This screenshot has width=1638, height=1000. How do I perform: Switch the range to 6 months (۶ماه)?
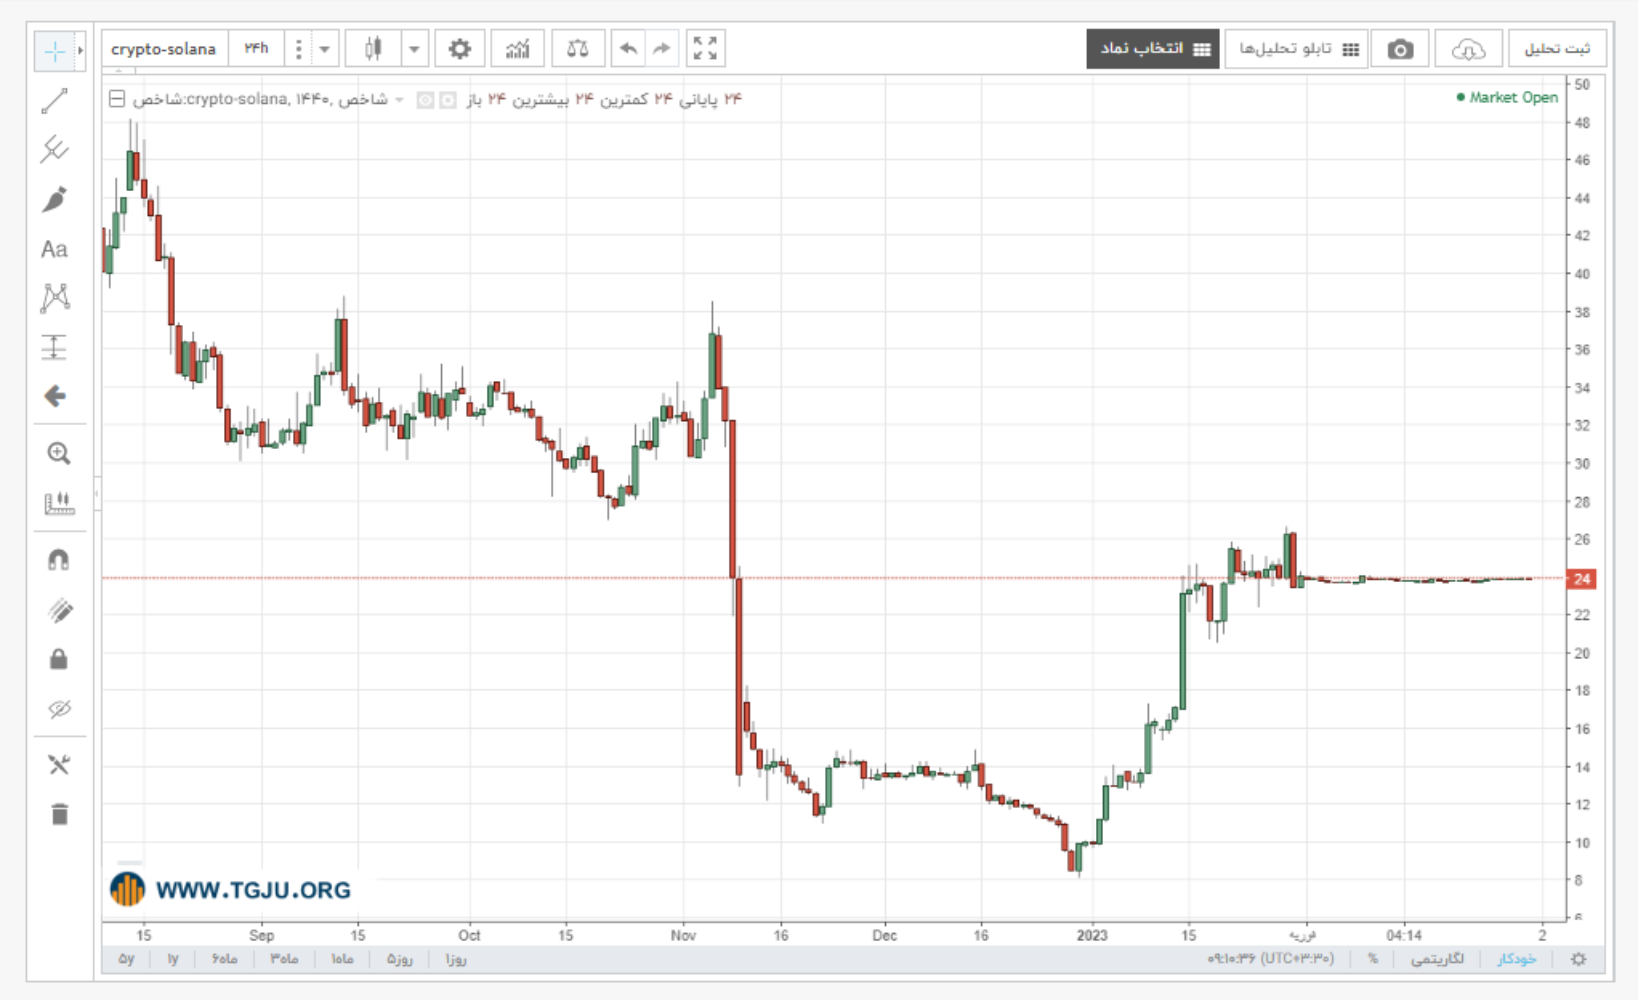[225, 959]
